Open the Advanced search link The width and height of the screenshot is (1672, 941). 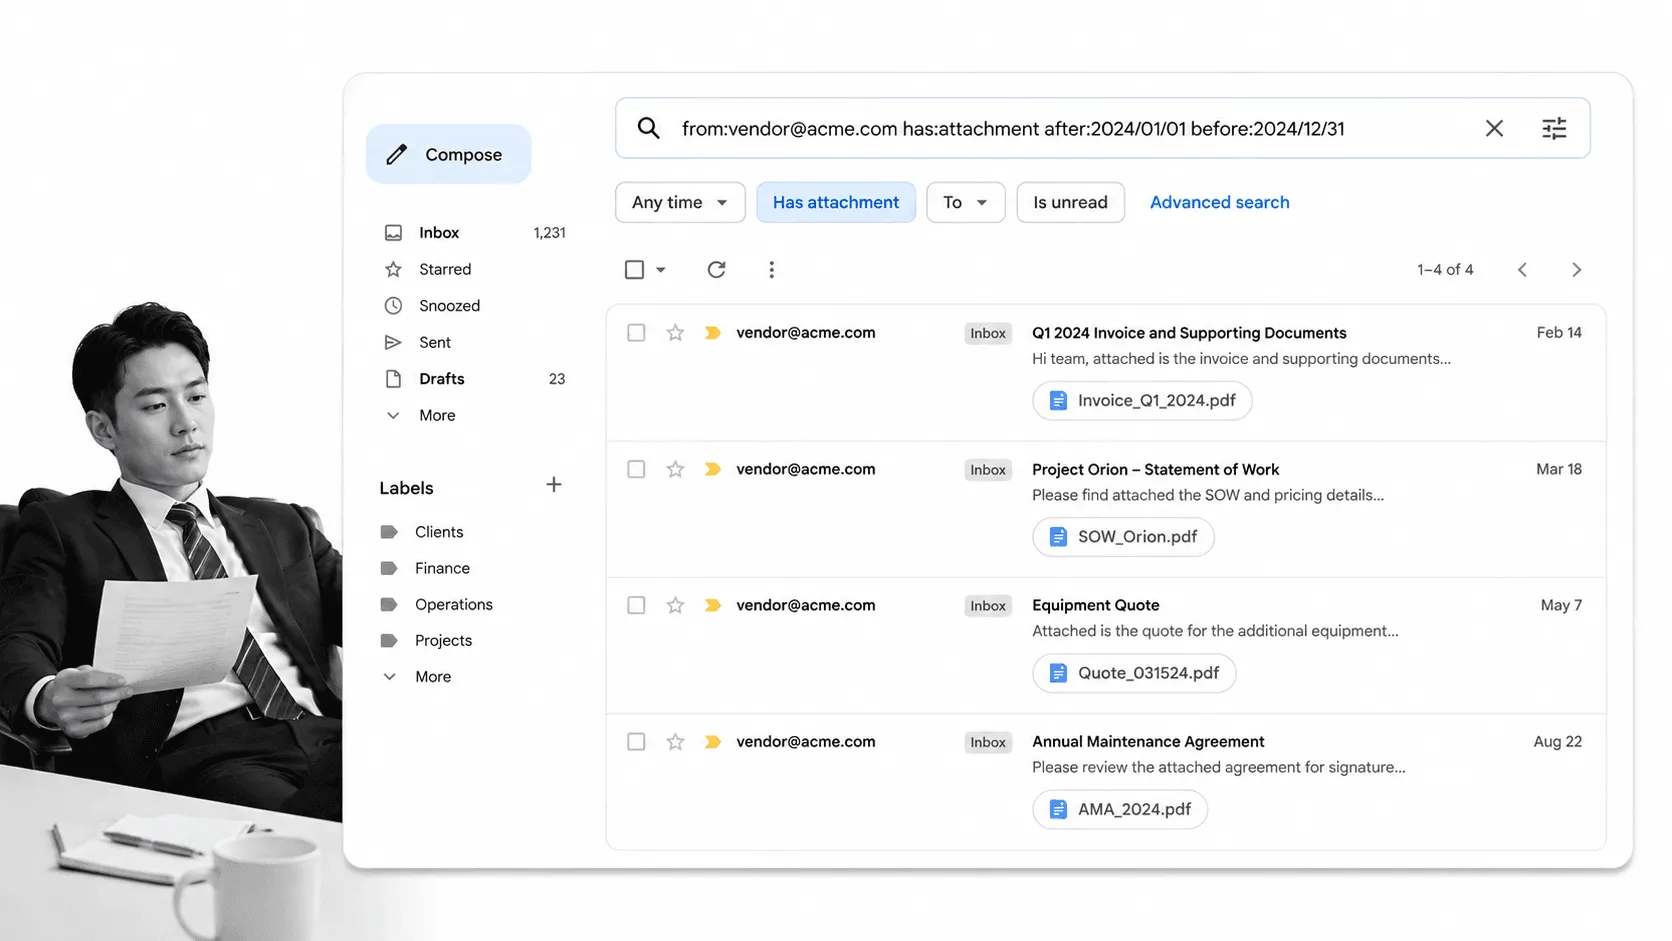click(x=1219, y=202)
